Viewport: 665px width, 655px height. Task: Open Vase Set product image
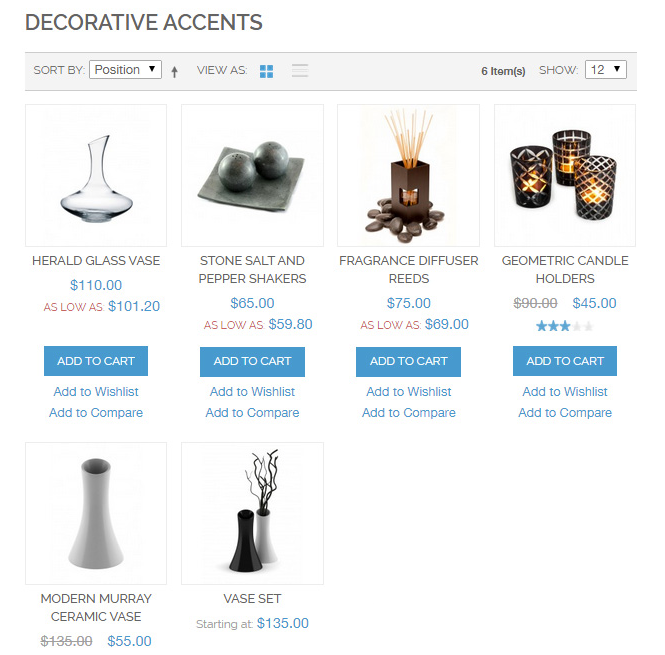tap(252, 513)
